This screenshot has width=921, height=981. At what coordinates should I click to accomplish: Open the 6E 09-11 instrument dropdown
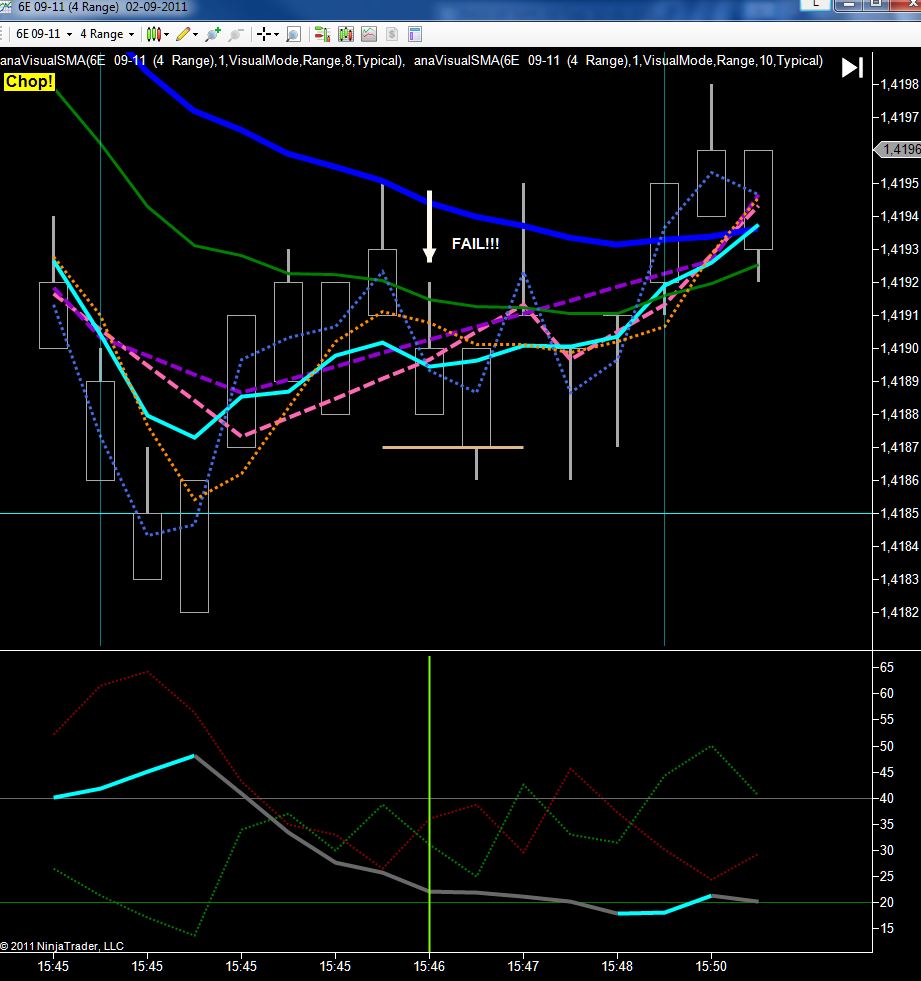tap(44, 34)
